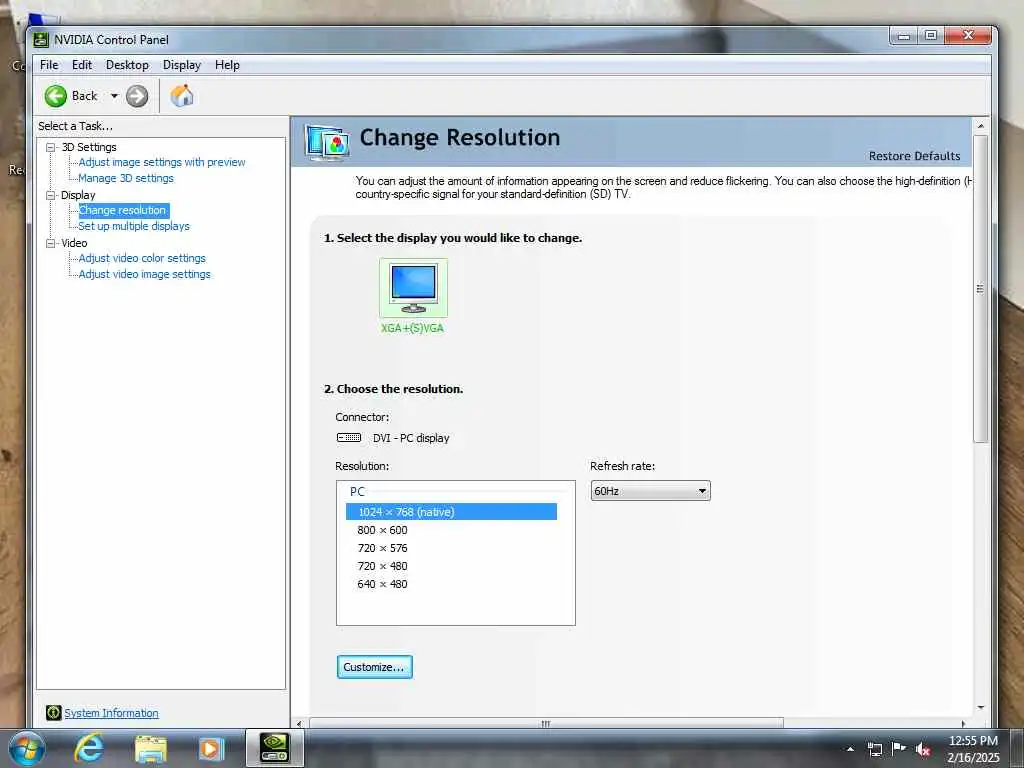Open Adjust image settings with preview
Viewport: 1024px width, 768px height.
point(162,162)
